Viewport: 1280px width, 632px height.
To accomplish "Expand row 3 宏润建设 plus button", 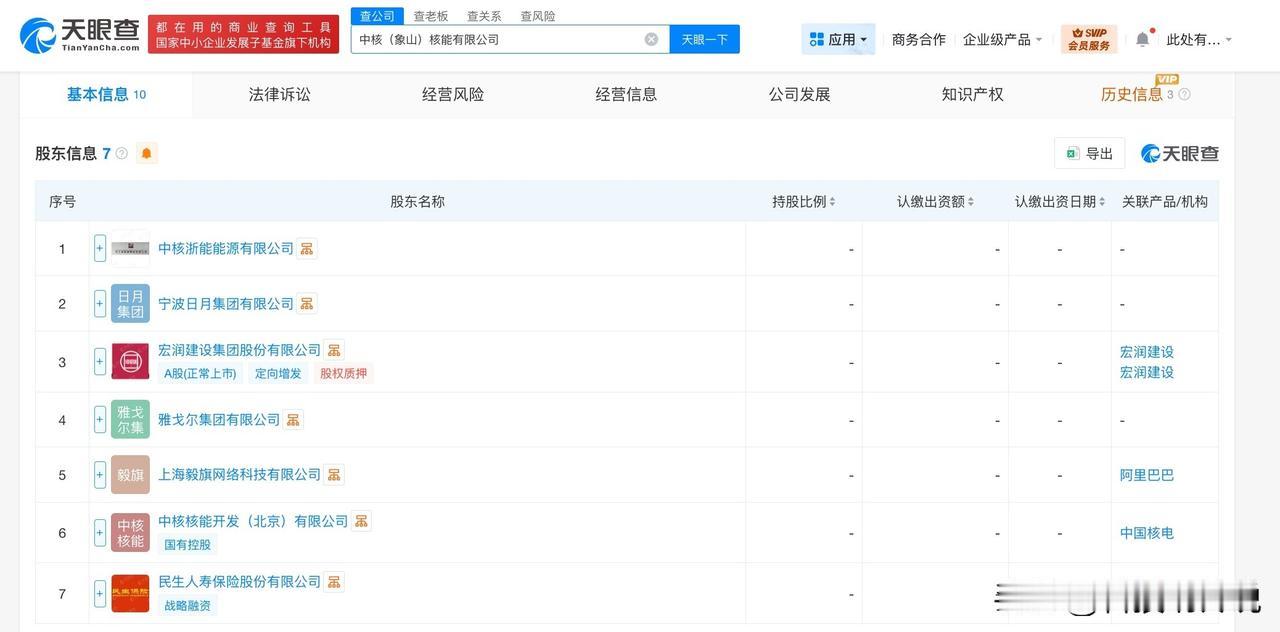I will click(x=100, y=361).
